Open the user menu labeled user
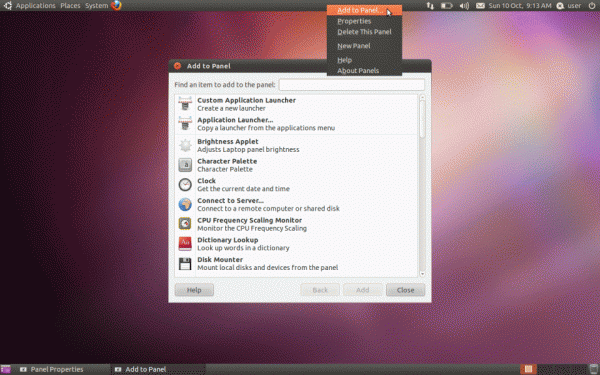The height and width of the screenshot is (375, 600). pyautogui.click(x=574, y=6)
